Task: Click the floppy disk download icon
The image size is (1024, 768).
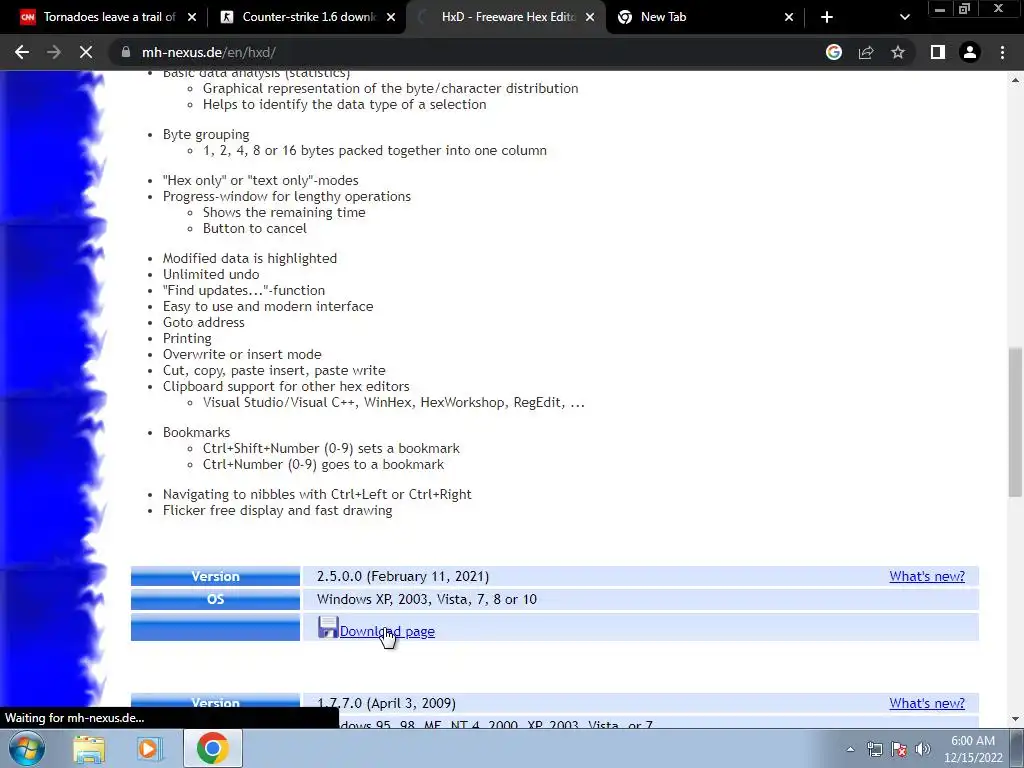Action: click(328, 627)
